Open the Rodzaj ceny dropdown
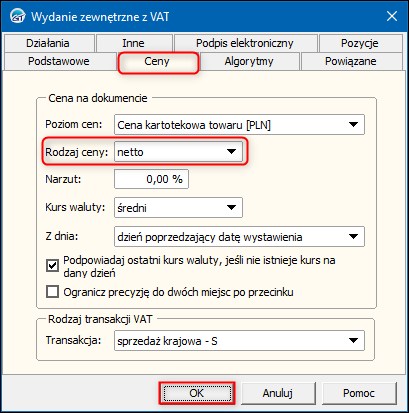 pos(178,152)
